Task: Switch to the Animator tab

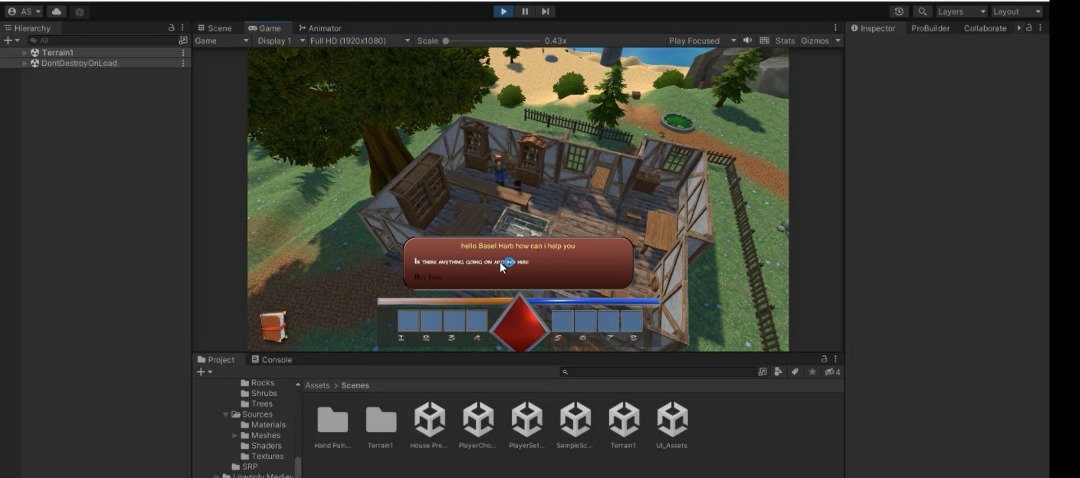Action: coord(320,28)
